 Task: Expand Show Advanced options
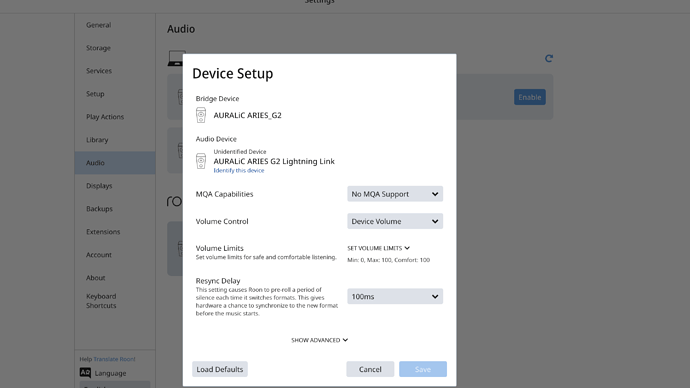(319, 340)
